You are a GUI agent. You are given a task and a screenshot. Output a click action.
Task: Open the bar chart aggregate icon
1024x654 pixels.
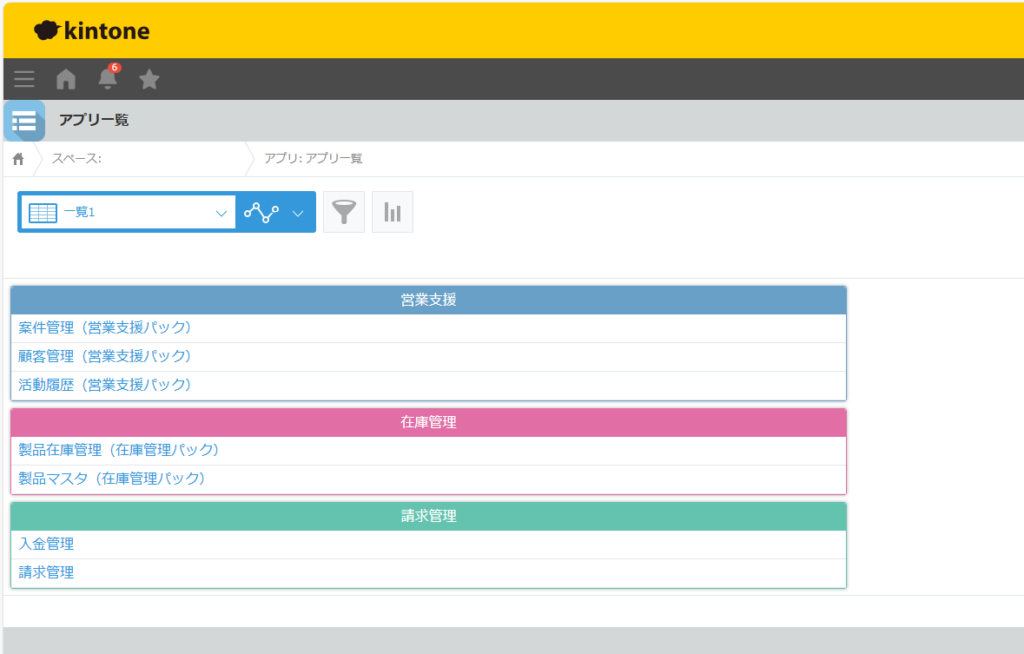pos(392,212)
